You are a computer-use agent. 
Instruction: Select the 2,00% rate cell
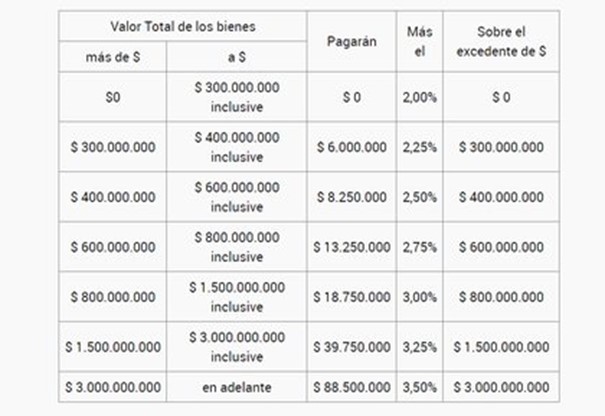420,97
